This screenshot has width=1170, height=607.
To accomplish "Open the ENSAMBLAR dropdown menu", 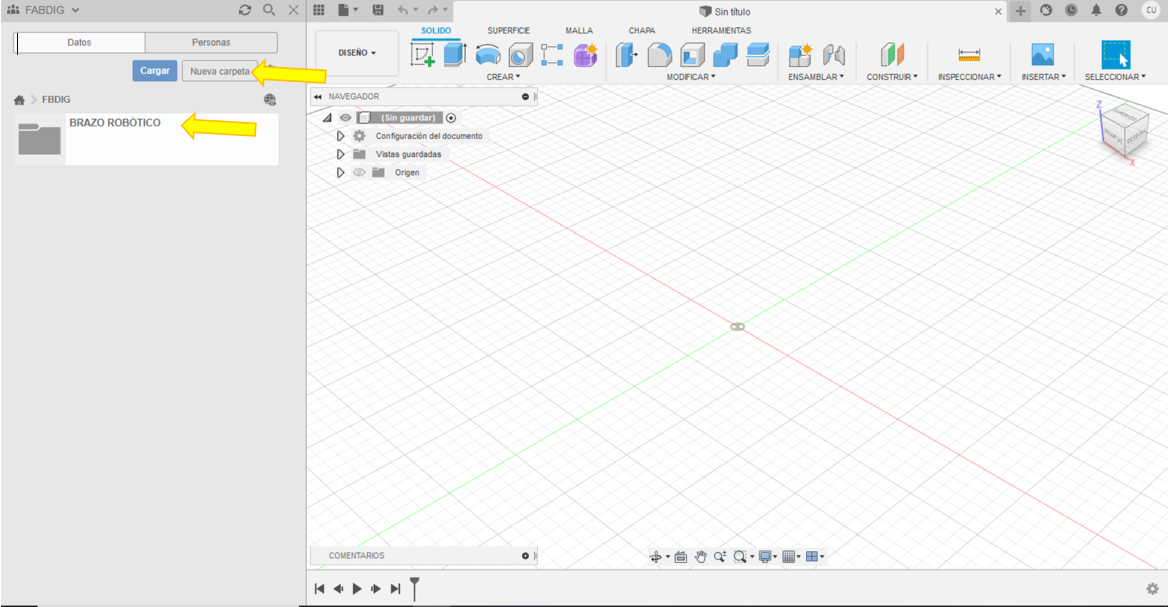I will click(x=816, y=77).
